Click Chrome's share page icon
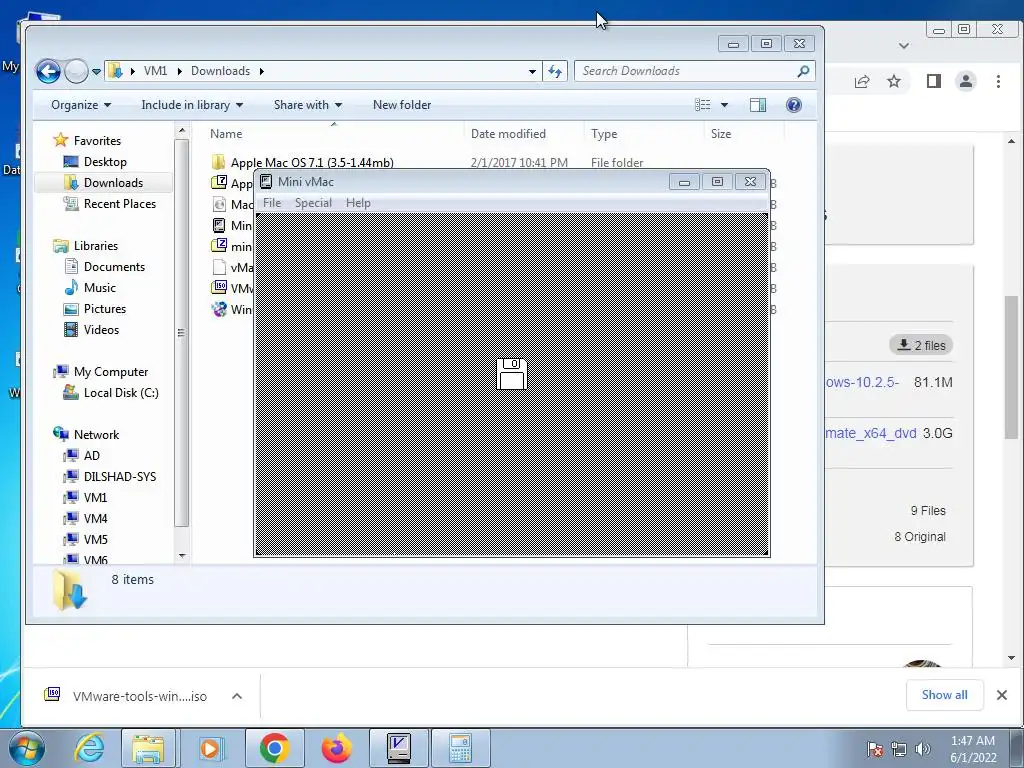Image resolution: width=1024 pixels, height=768 pixels. 862,81
